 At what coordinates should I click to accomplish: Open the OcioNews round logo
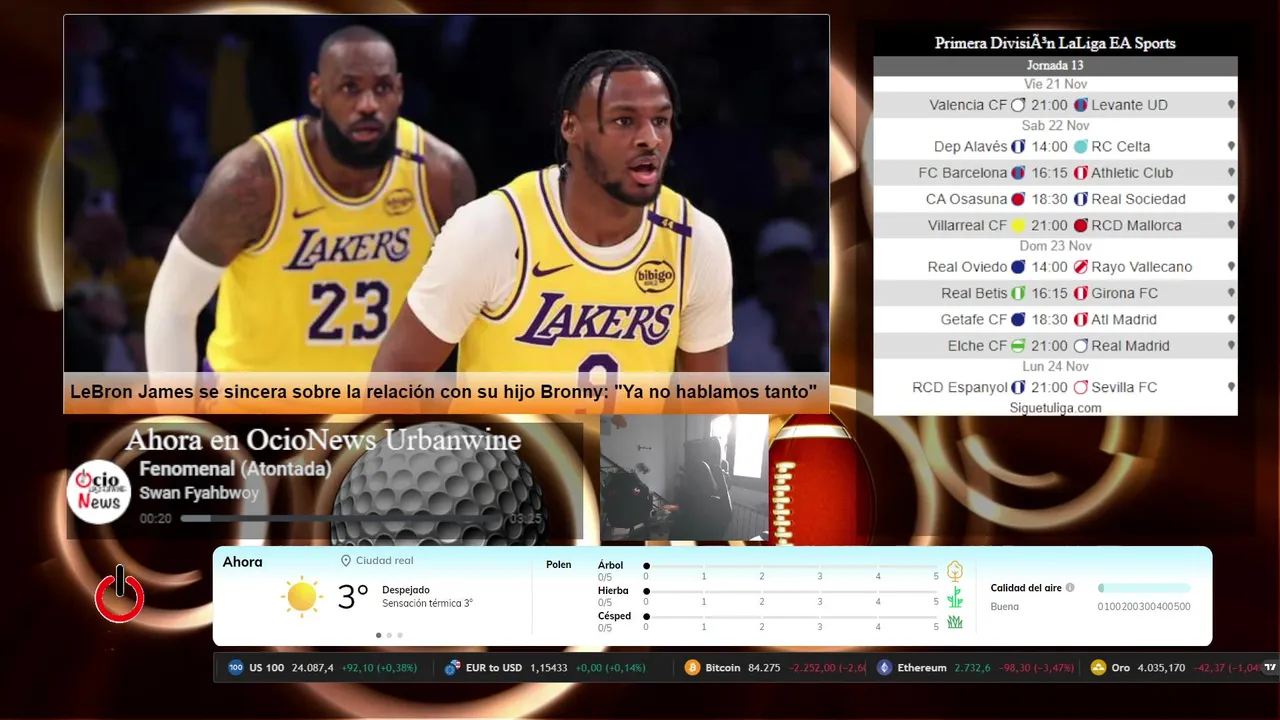(99, 492)
